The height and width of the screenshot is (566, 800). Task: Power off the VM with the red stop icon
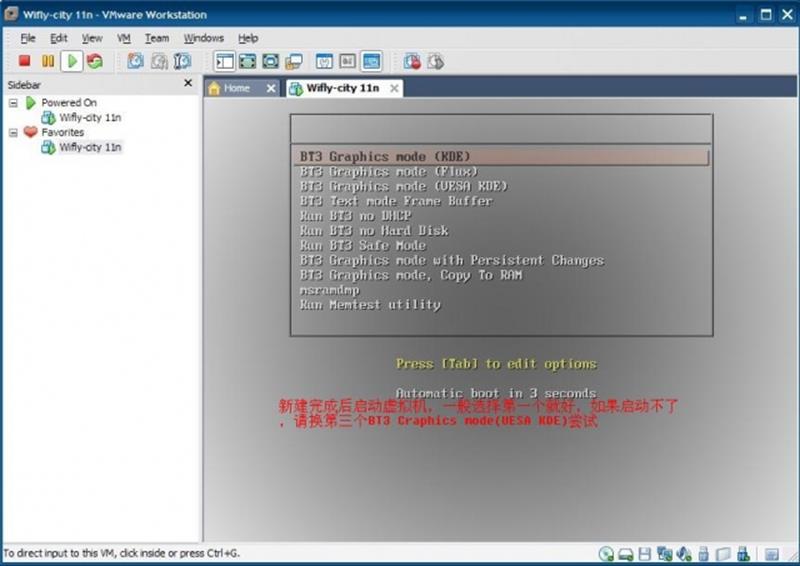24,61
